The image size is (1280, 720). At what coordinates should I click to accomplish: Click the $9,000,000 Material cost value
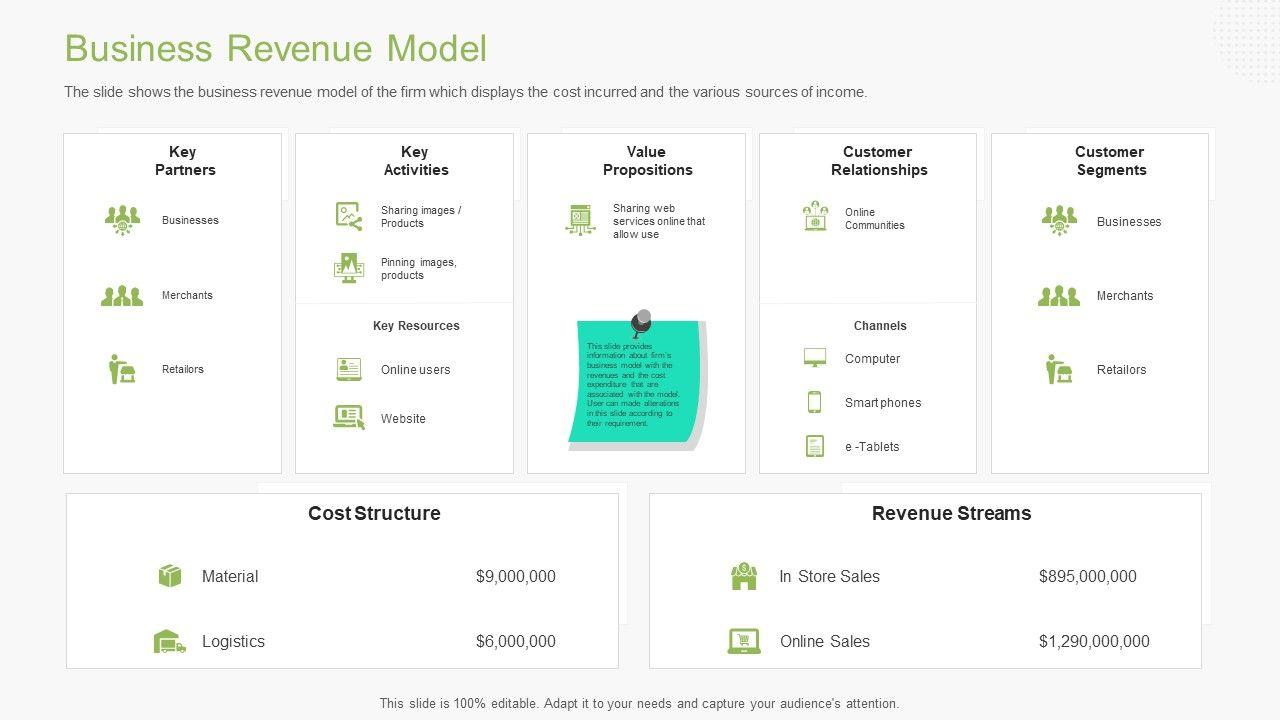click(x=515, y=576)
